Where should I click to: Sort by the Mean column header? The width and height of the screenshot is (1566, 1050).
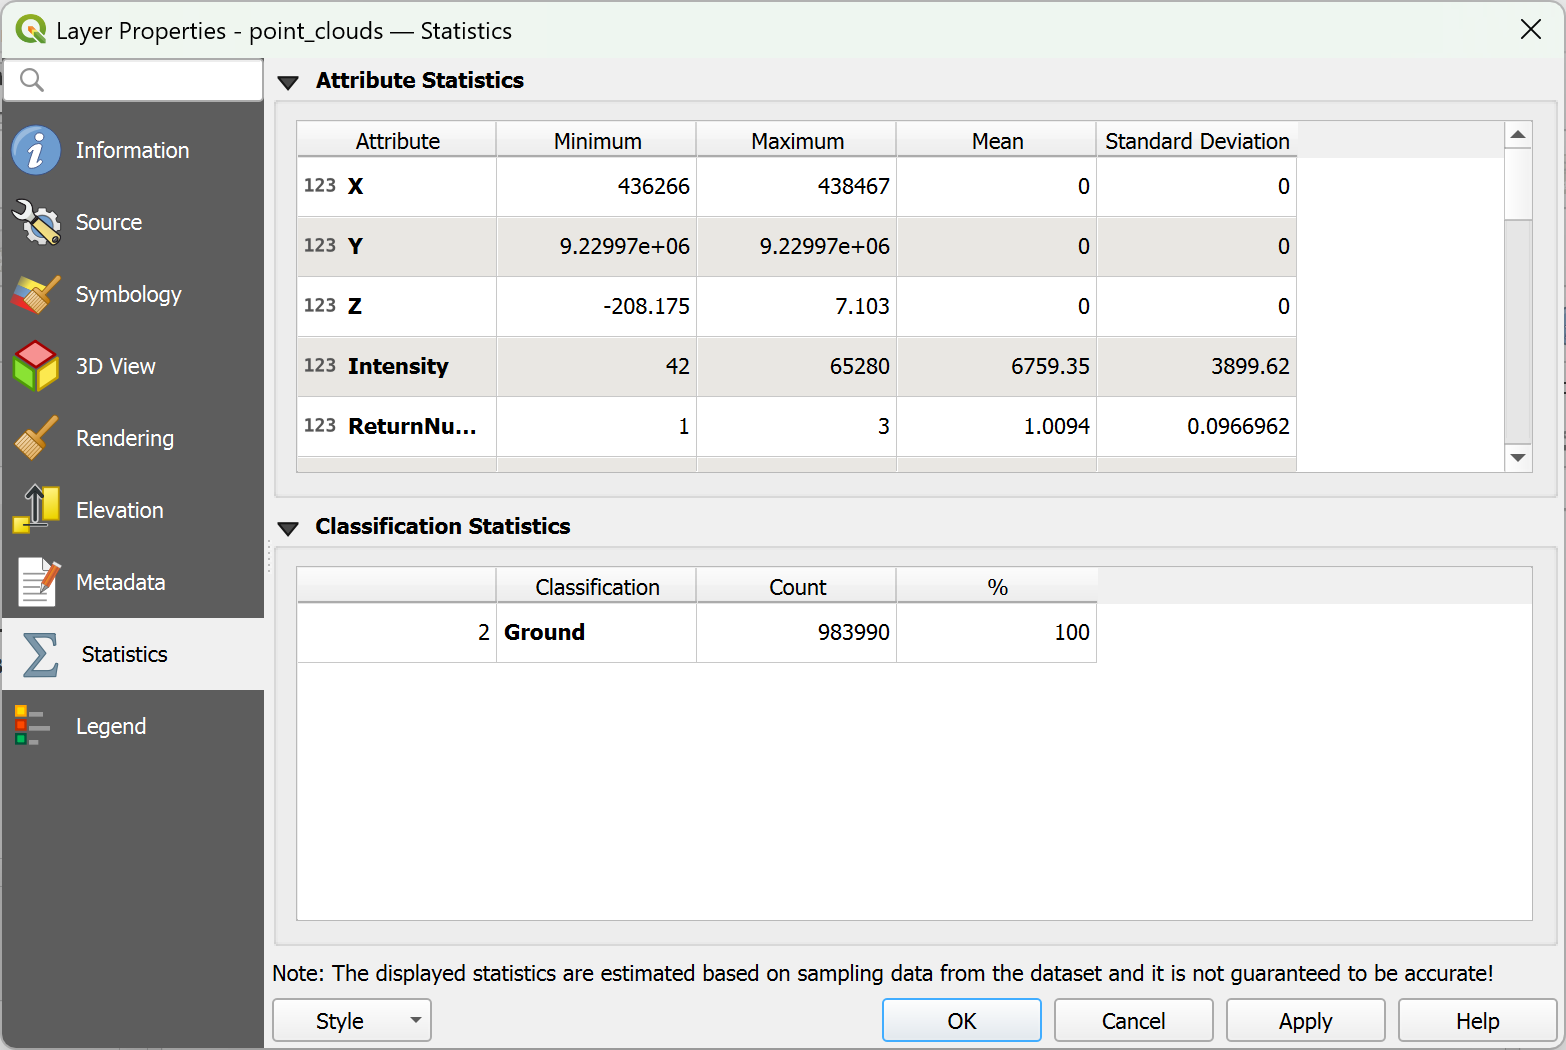pyautogui.click(x=997, y=141)
